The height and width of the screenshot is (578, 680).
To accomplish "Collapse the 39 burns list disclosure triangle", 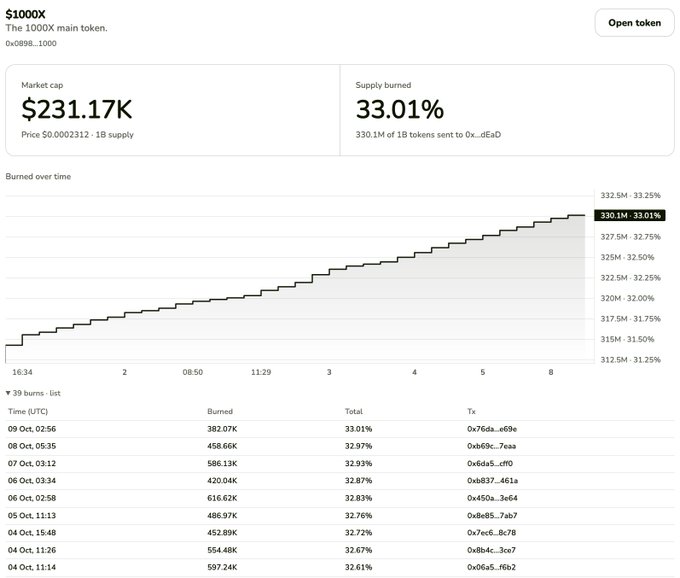I will coord(8,393).
